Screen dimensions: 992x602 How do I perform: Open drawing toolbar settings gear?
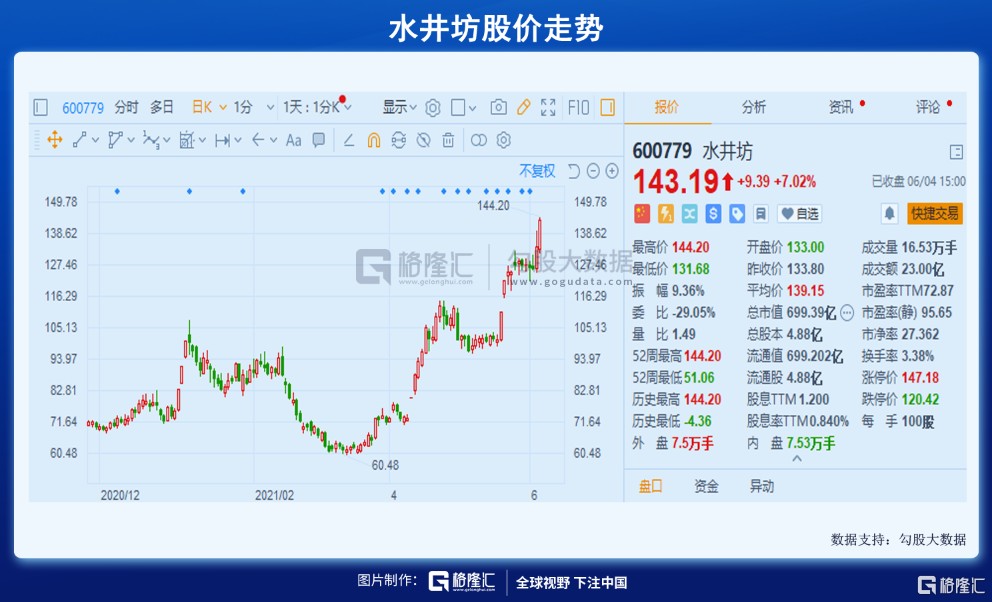point(504,140)
